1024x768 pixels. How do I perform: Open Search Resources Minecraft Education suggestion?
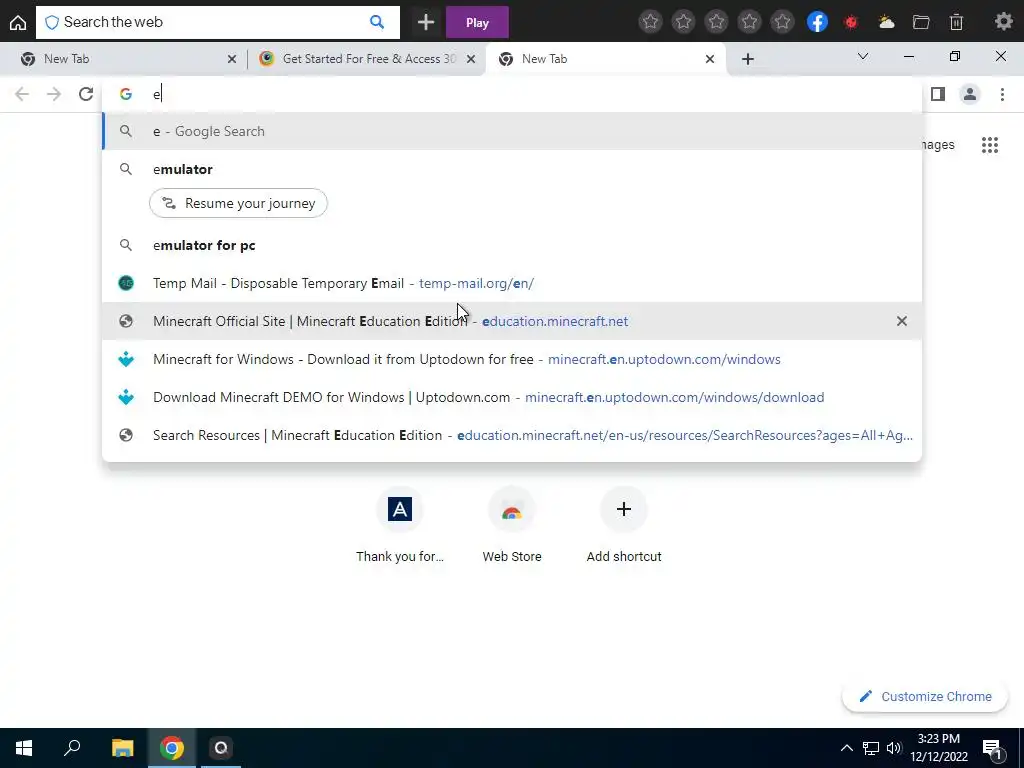click(x=512, y=435)
